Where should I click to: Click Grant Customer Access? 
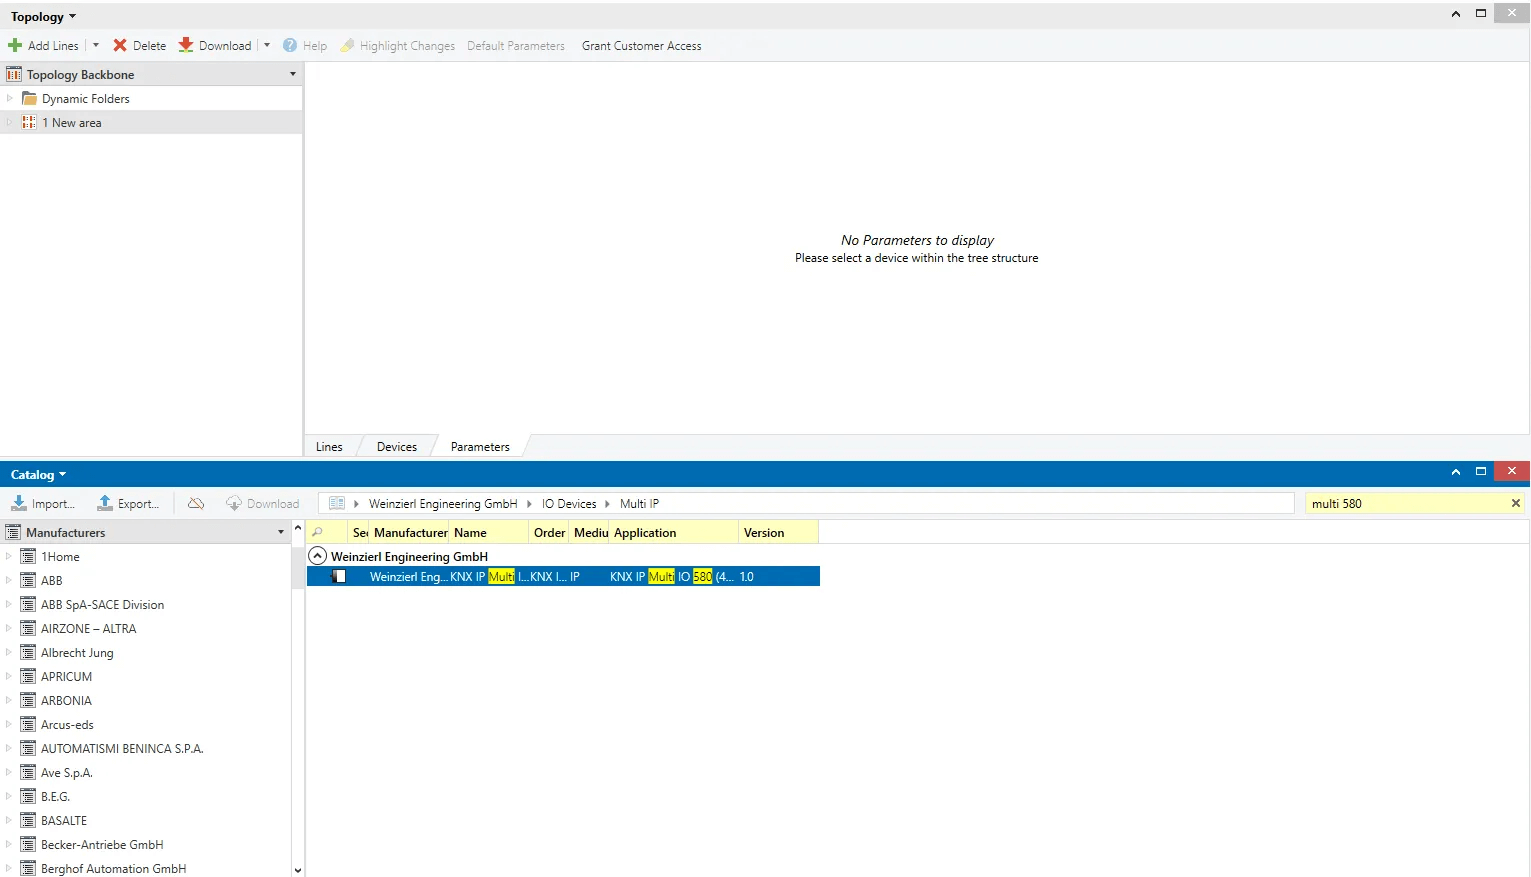[x=641, y=46]
